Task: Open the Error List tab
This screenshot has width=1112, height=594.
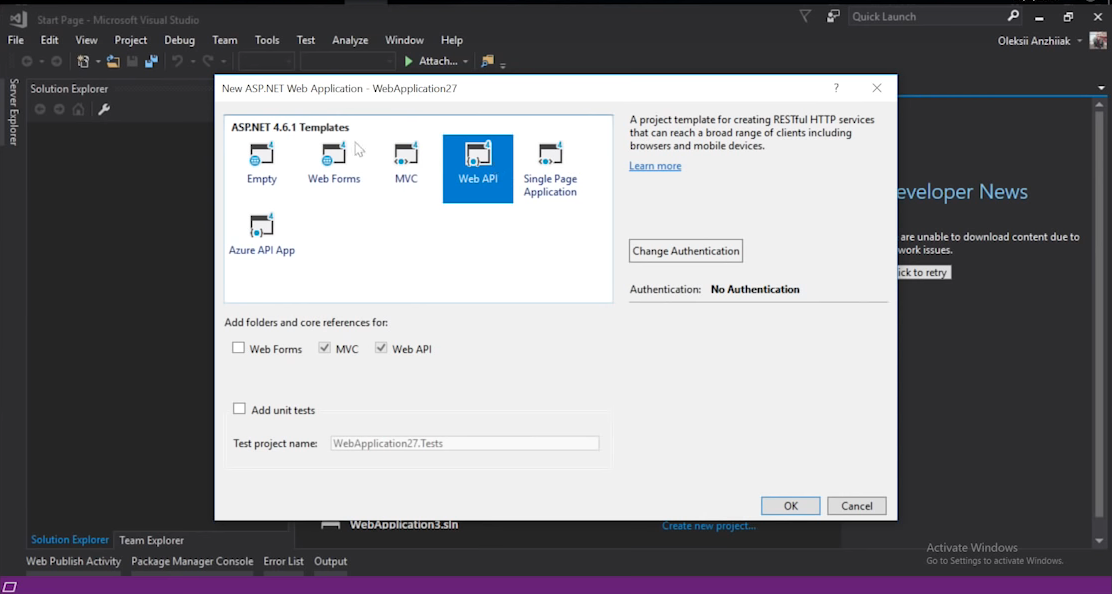Action: pyautogui.click(x=283, y=561)
